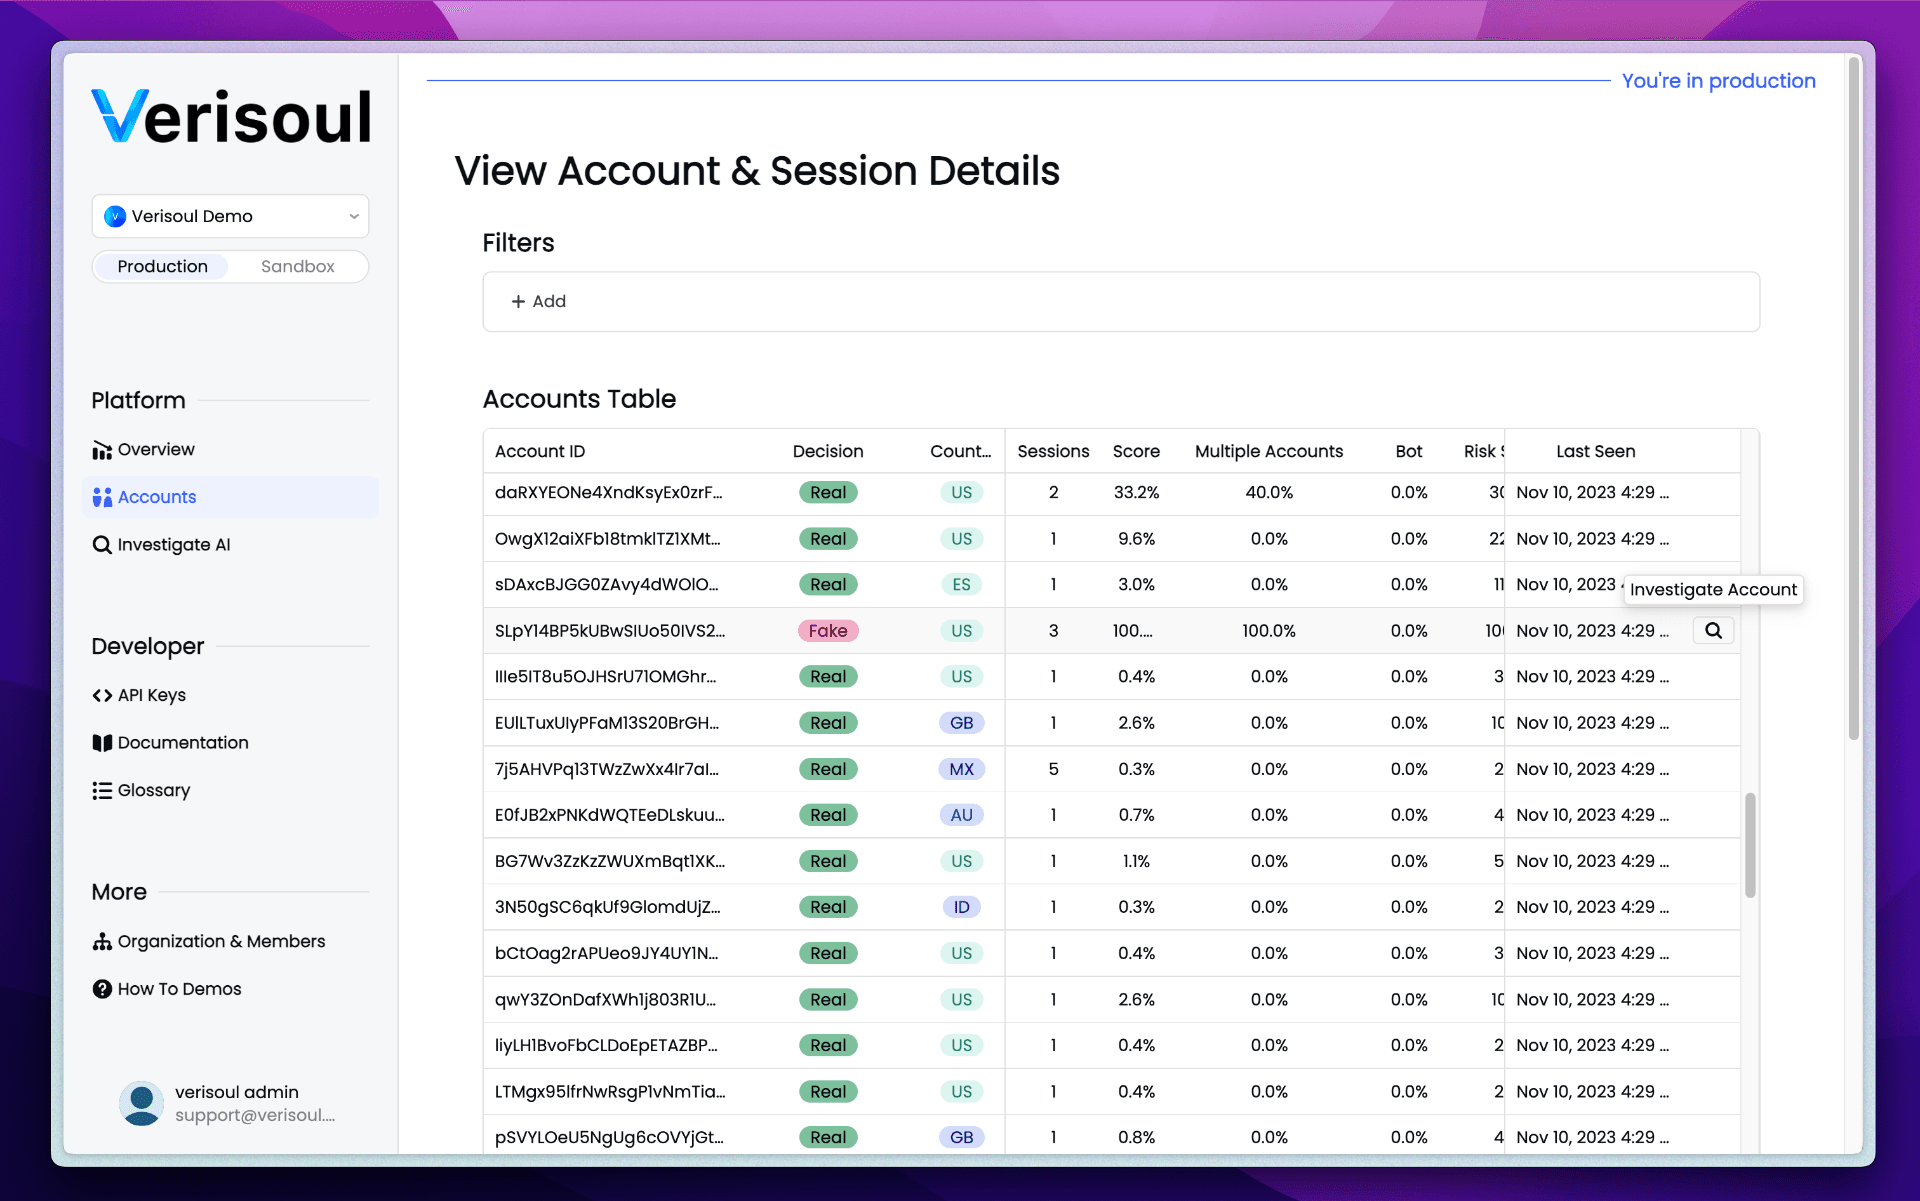Click the AU country badge
The width and height of the screenshot is (1920, 1201).
point(961,815)
